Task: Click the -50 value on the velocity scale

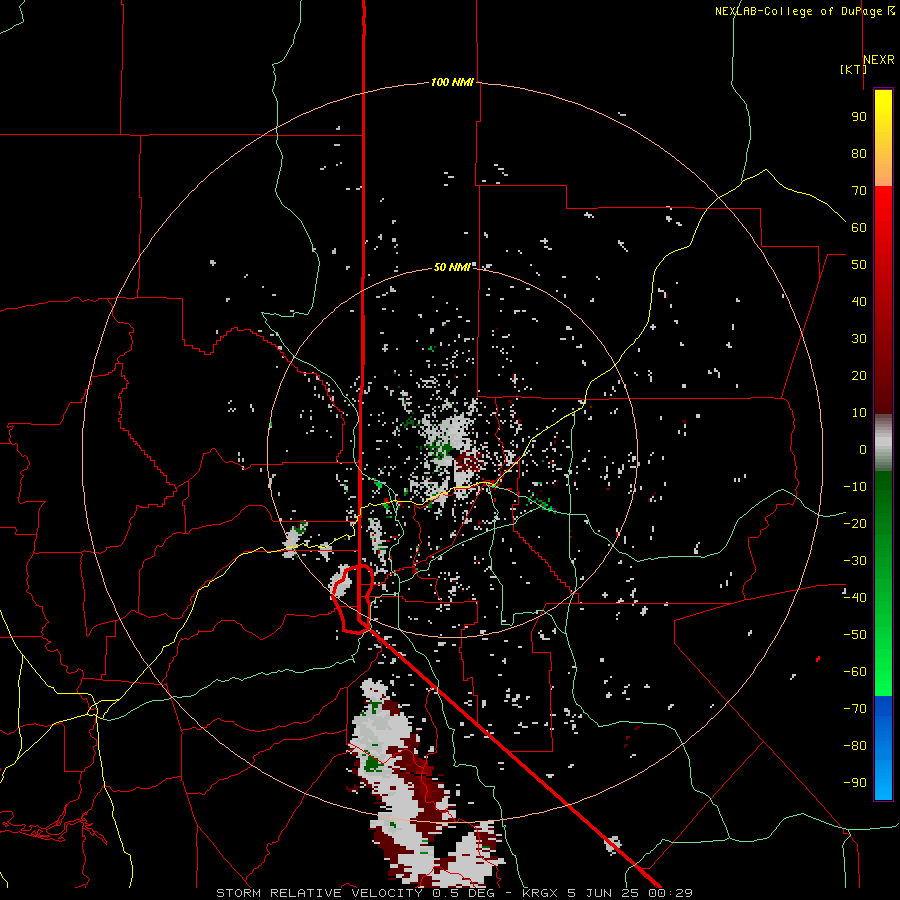Action: (x=855, y=634)
